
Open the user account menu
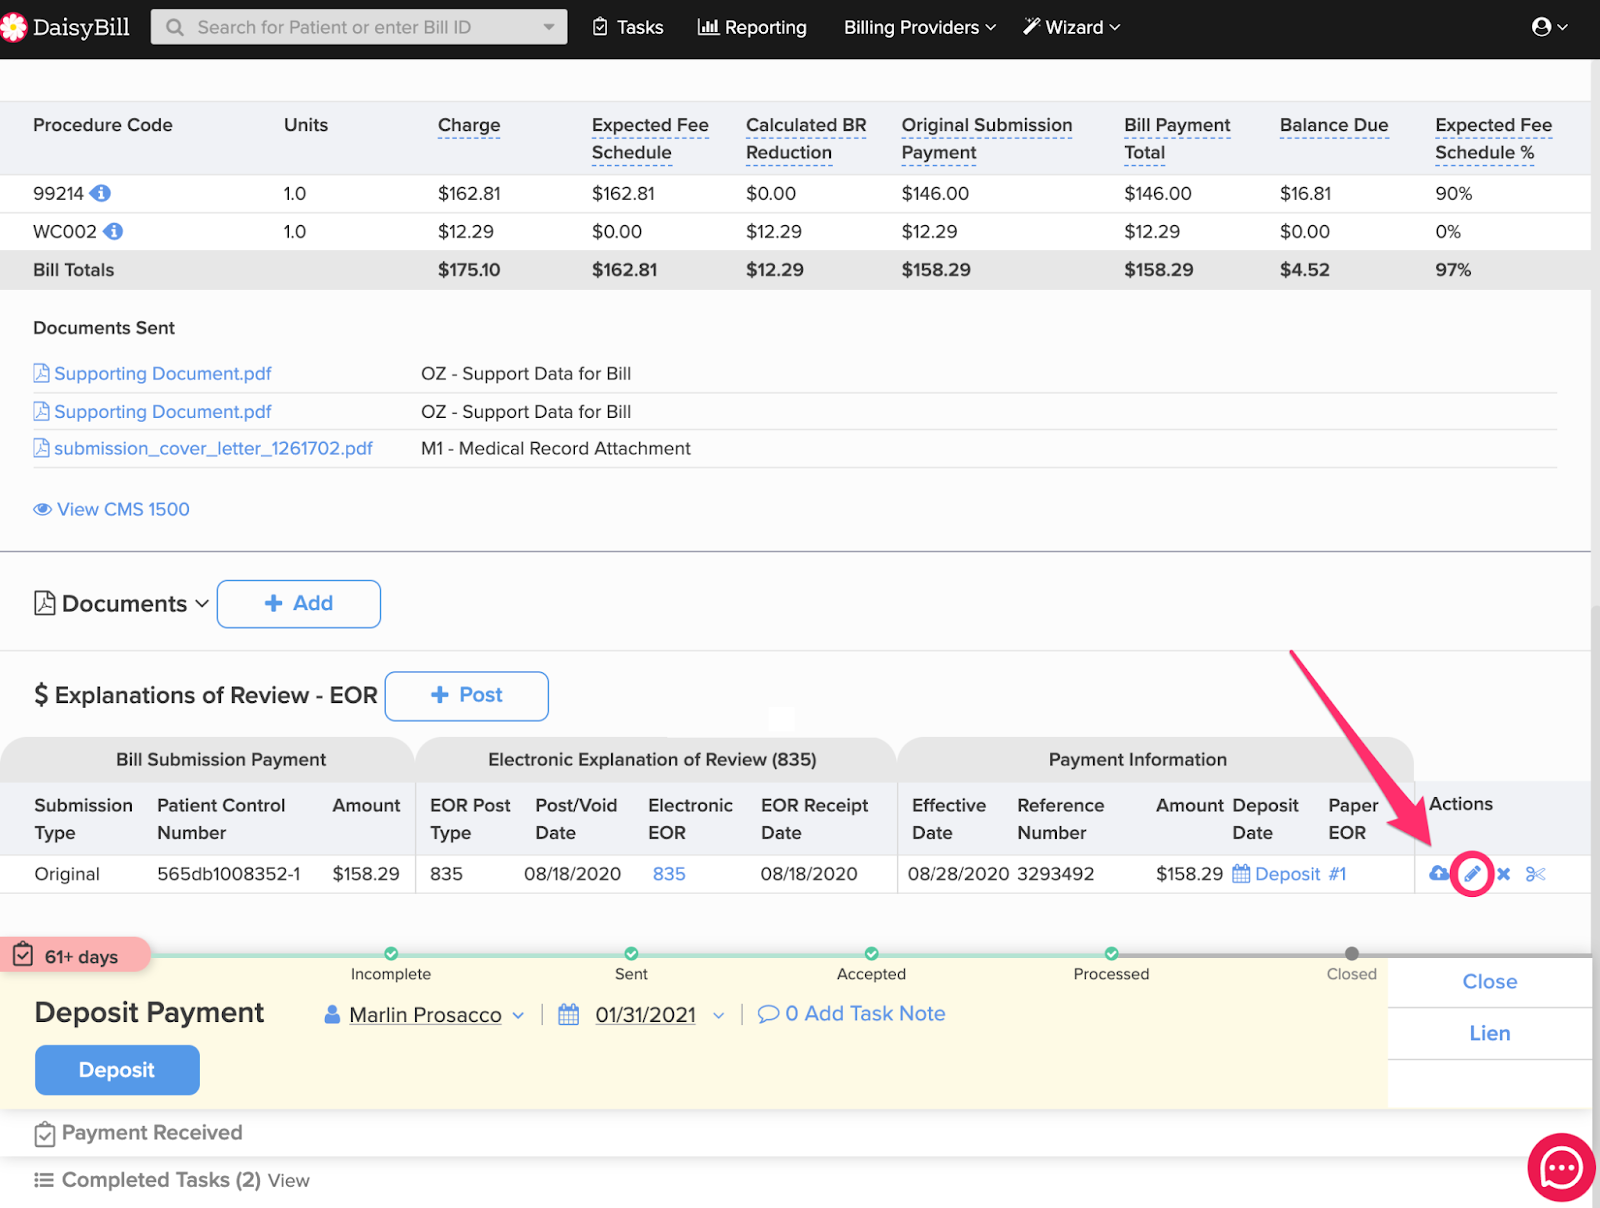coord(1549,27)
